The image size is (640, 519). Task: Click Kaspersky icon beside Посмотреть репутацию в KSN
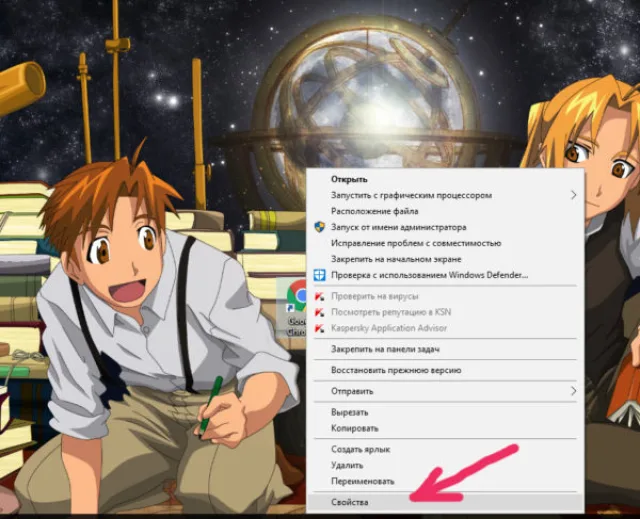coord(320,312)
